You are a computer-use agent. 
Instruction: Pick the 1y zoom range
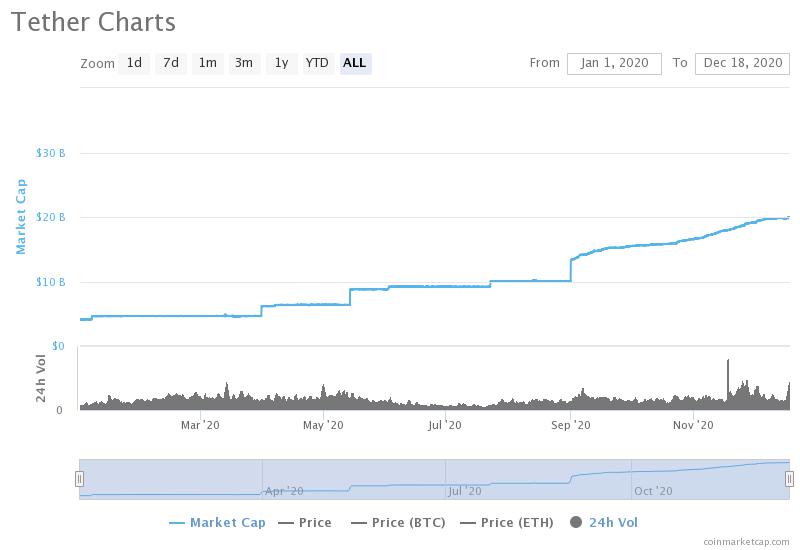pos(281,63)
